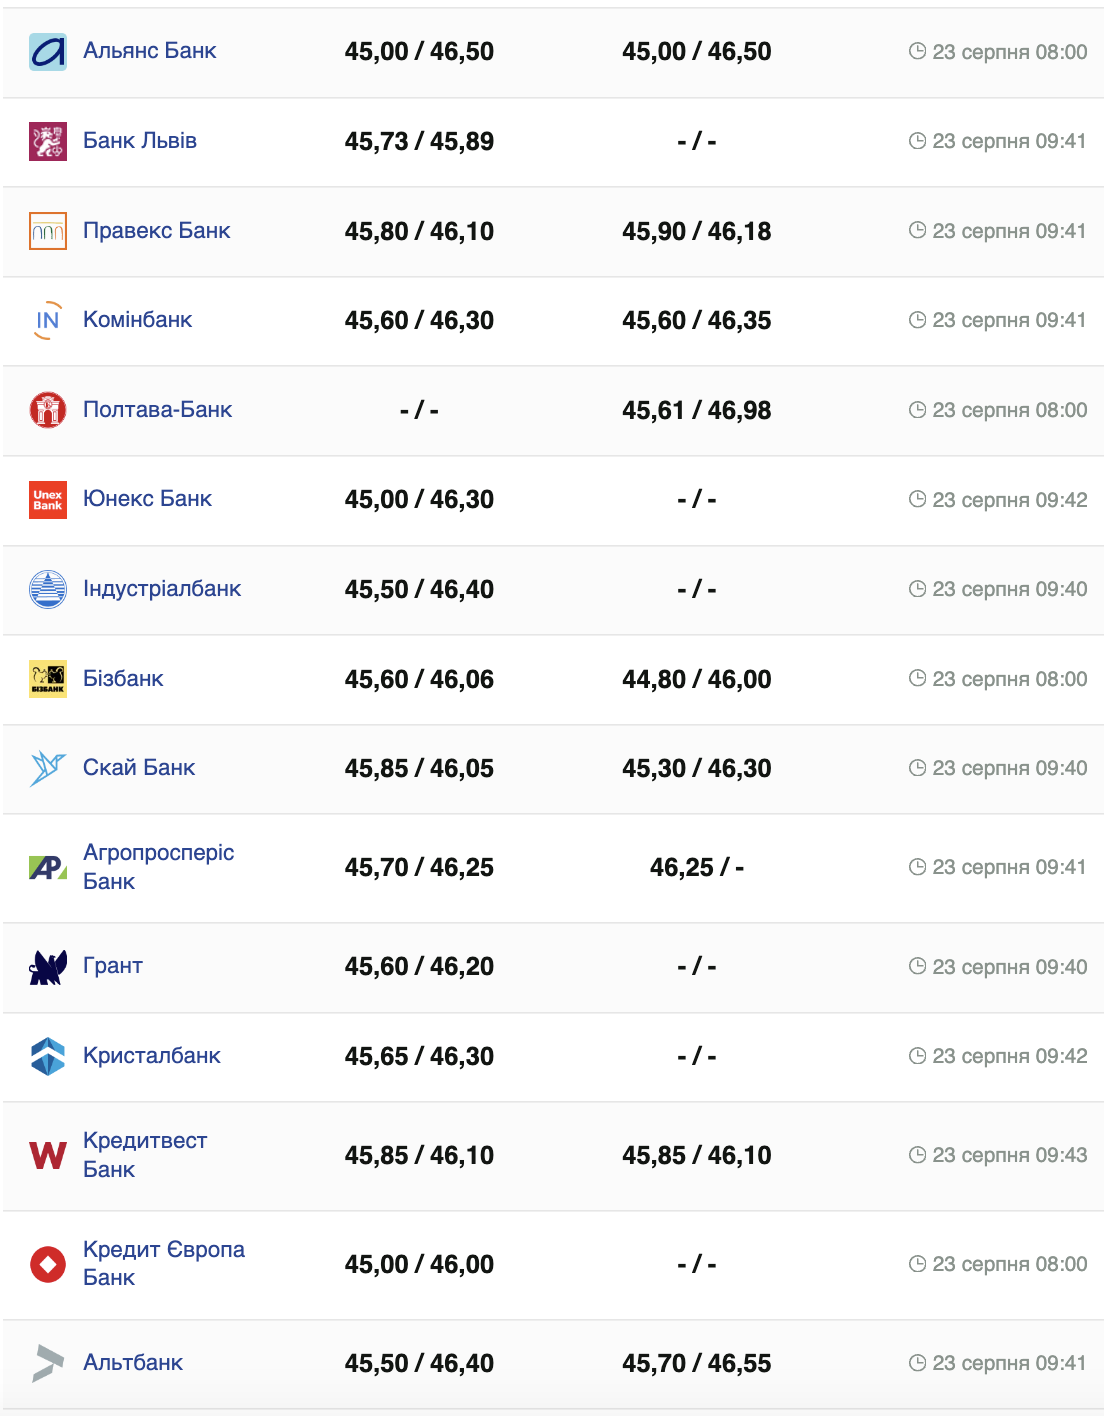1104x1416 pixels.
Task: Open the Скай Банк link
Action: point(139,768)
